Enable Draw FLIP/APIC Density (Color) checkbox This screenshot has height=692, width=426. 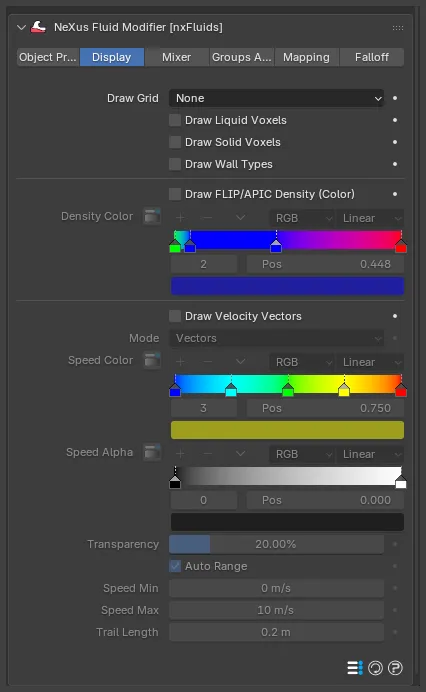click(x=175, y=194)
